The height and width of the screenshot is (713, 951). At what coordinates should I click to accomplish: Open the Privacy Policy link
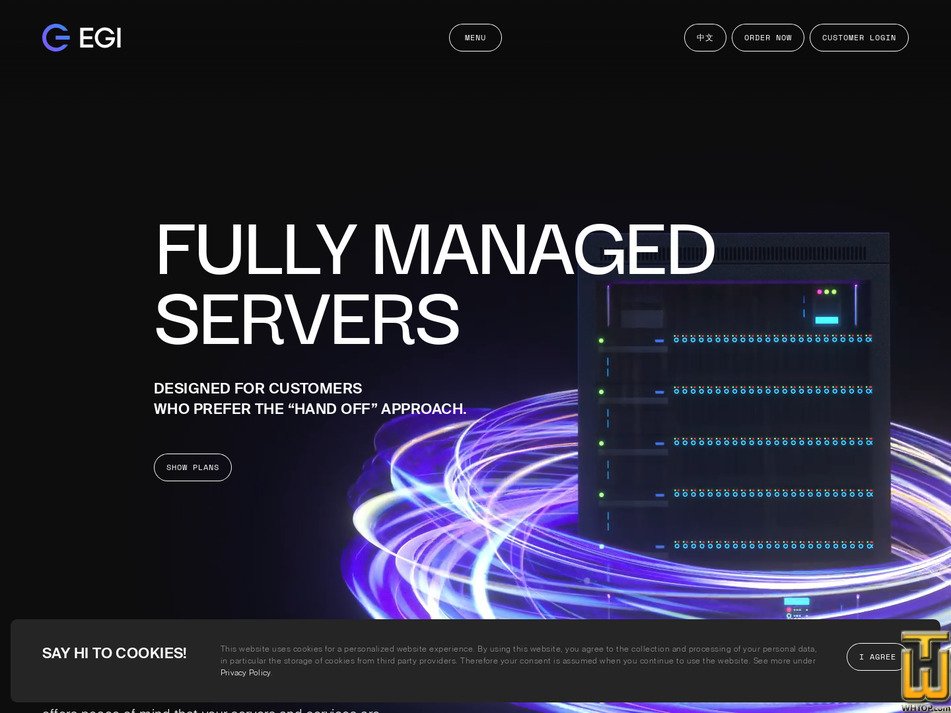pos(245,672)
